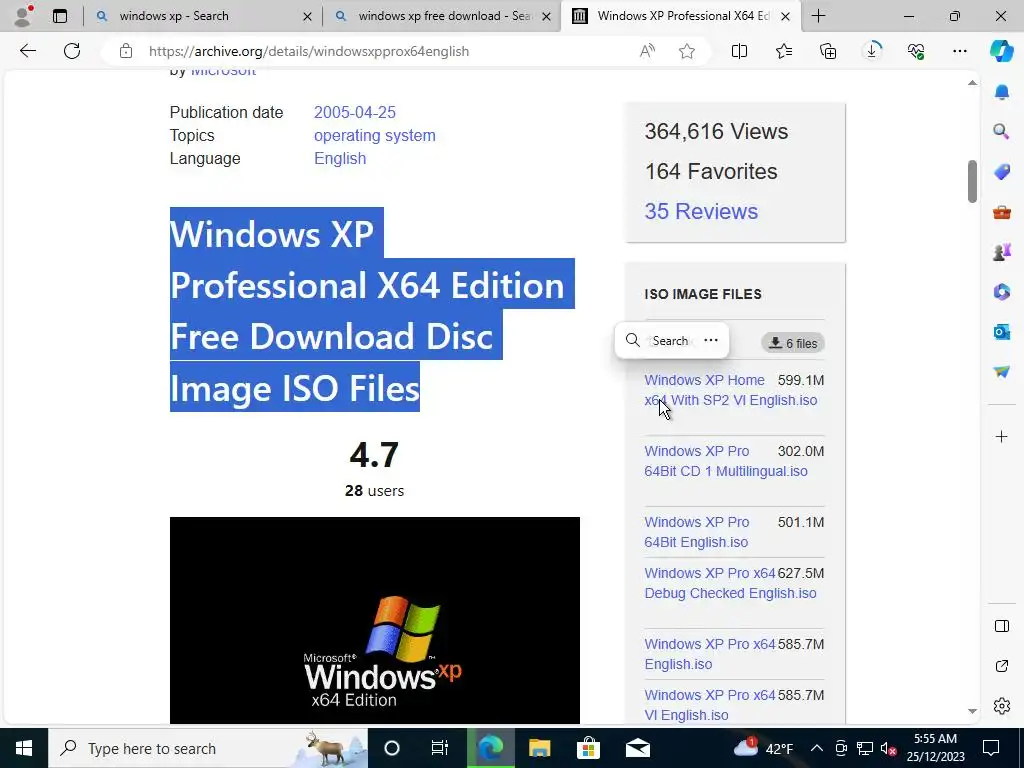Download Windows XP Home x64 SP2 iso

click(x=730, y=390)
